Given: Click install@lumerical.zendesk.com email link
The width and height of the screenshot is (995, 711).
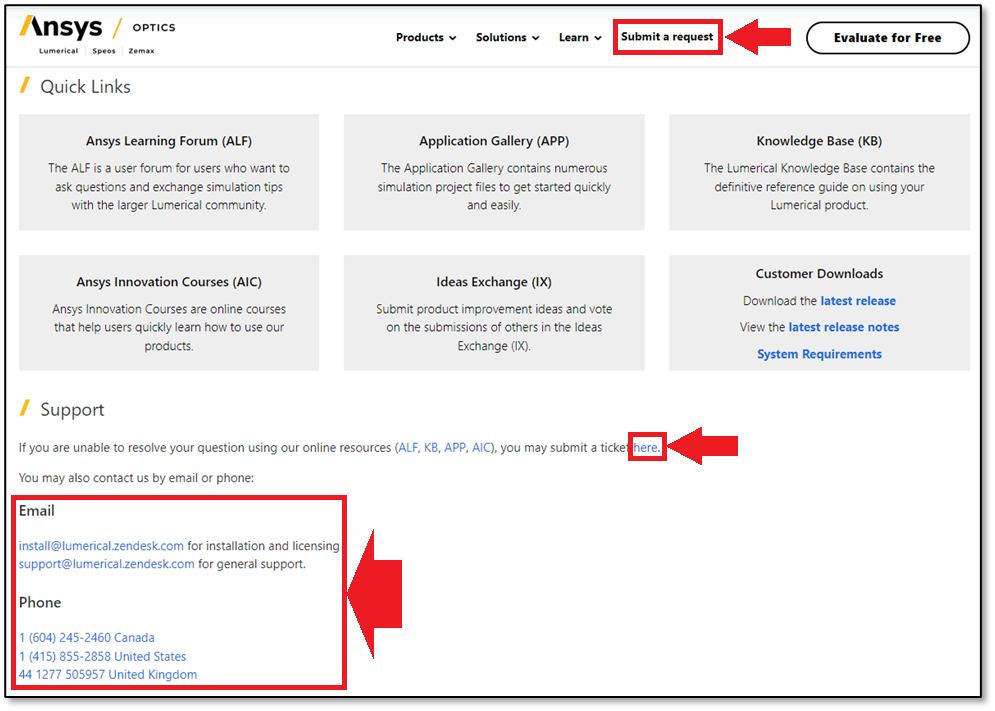Looking at the screenshot, I should click(101, 546).
